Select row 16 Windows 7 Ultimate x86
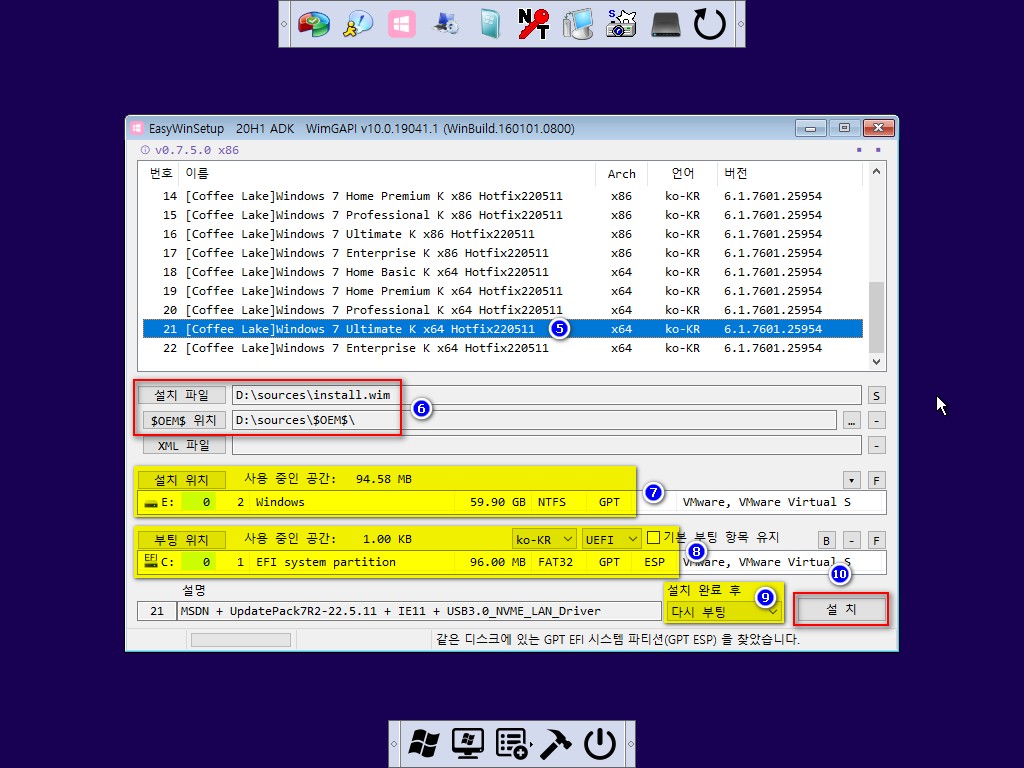The height and width of the screenshot is (768, 1024). click(503, 234)
